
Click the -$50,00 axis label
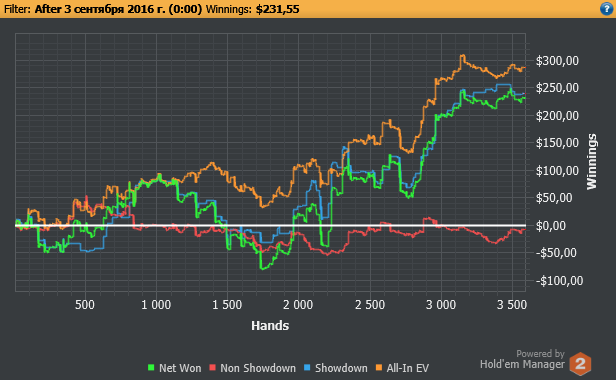pyautogui.click(x=556, y=253)
